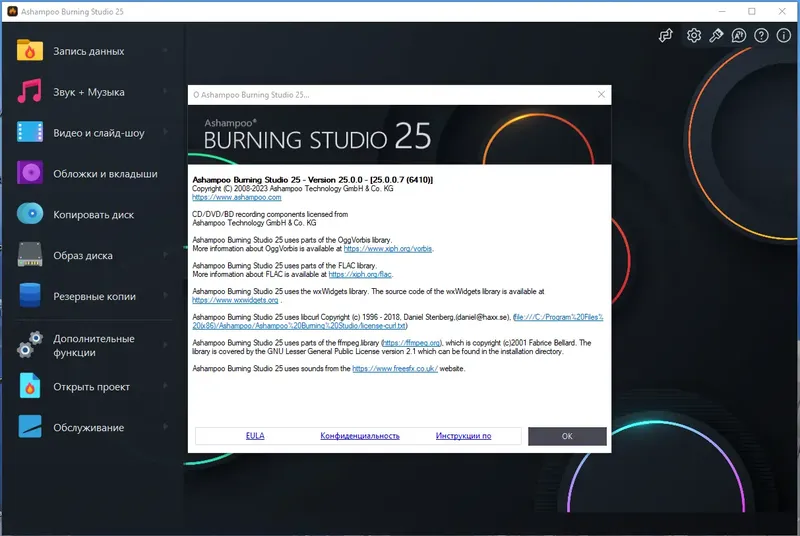This screenshot has width=800, height=536.
Task: Open the Инструкции по link
Action: click(x=463, y=436)
